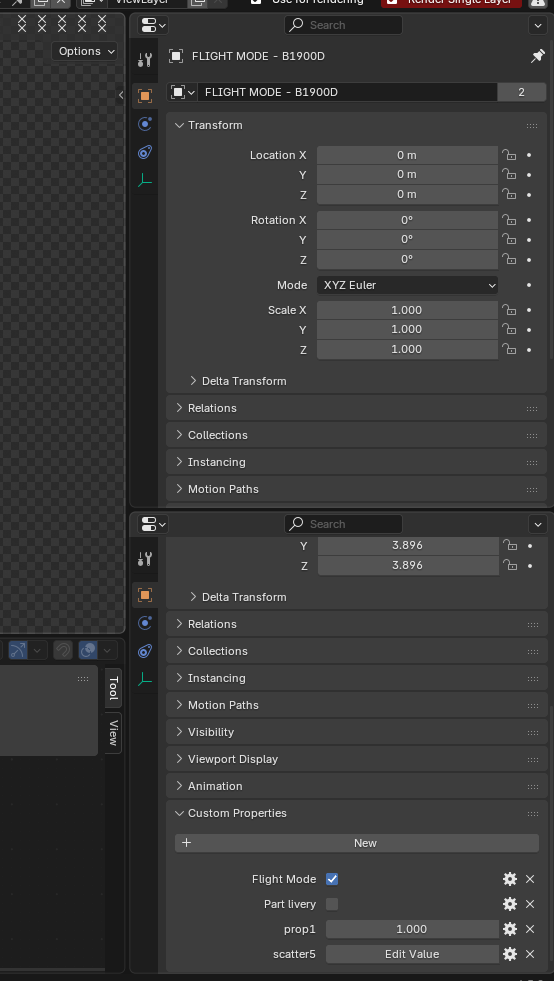Lock Location Z
This screenshot has height=981, width=554.
pyautogui.click(x=509, y=195)
